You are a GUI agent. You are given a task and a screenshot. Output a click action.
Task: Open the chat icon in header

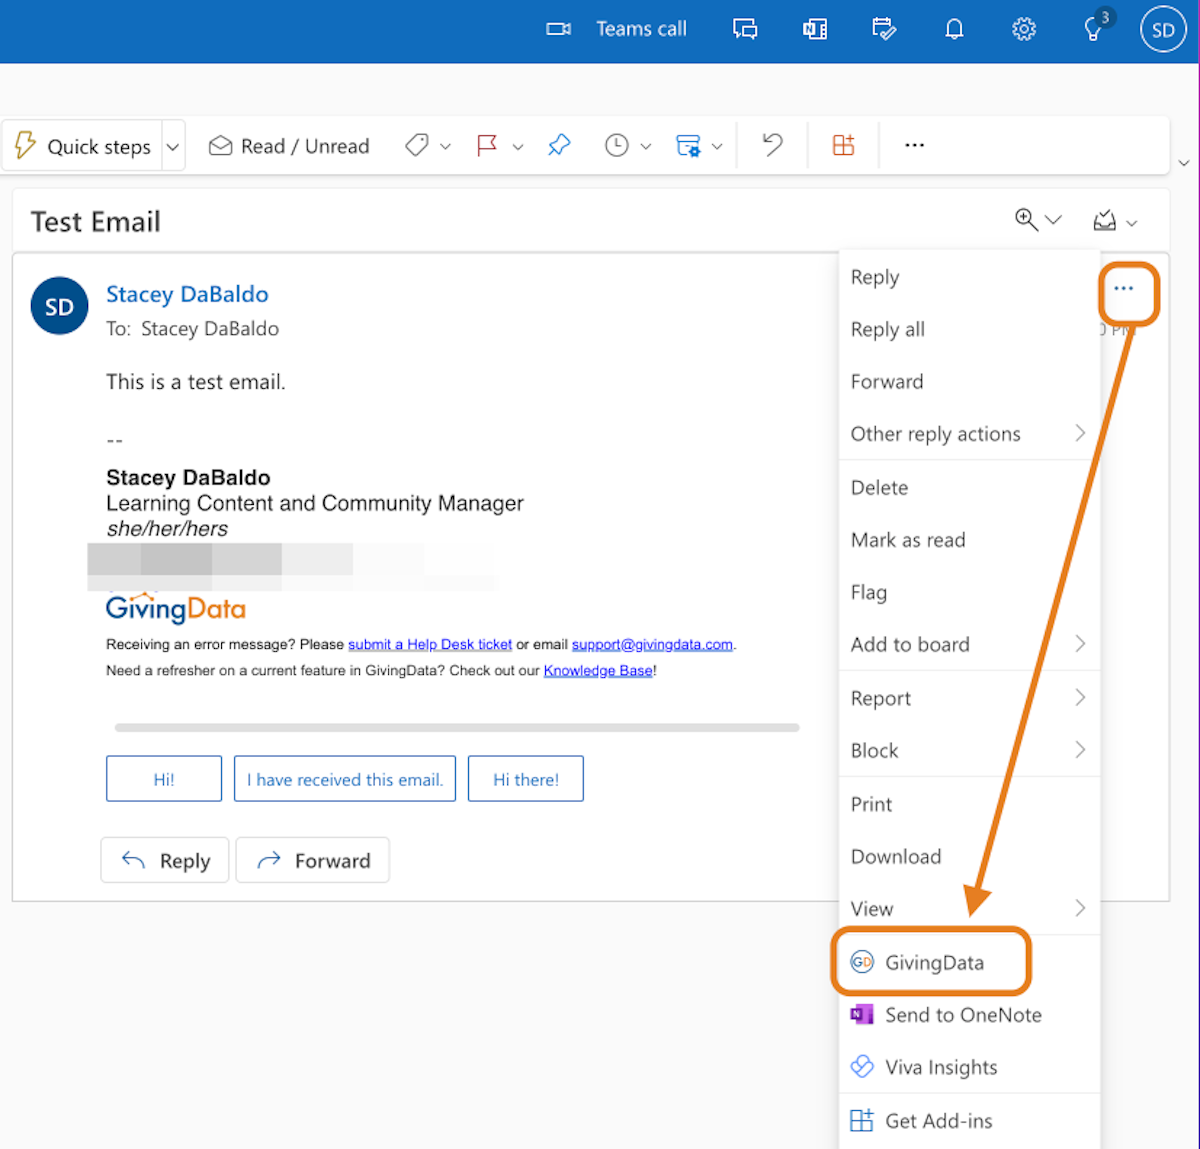pos(745,29)
